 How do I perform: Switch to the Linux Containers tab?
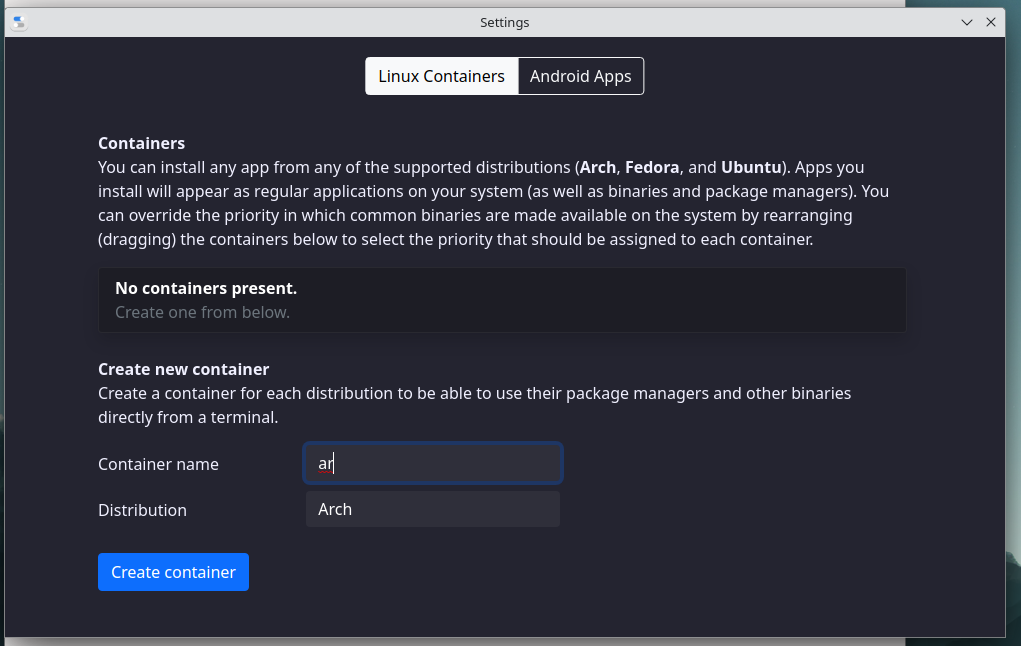(441, 76)
